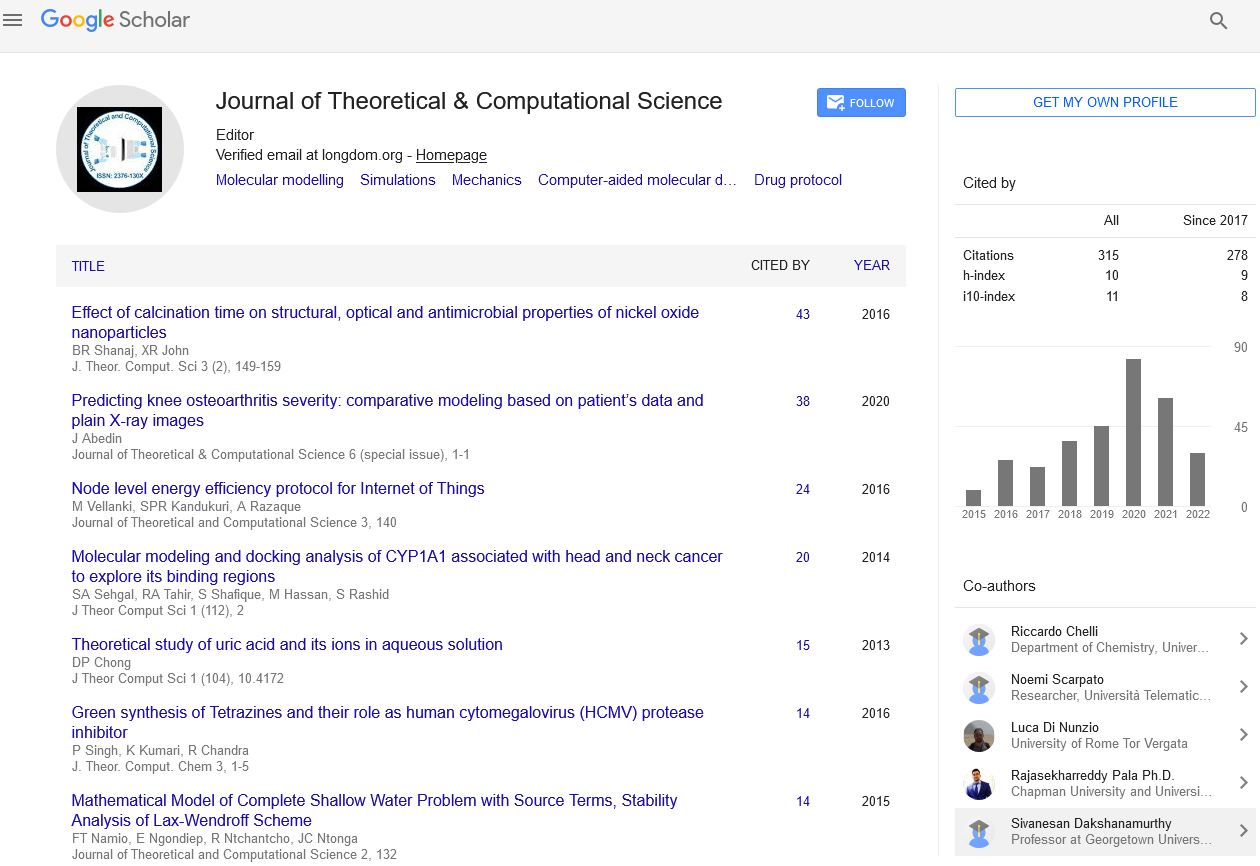Viewport: 1260px width, 866px height.
Task: Click Noemi Scarpato's avatar icon
Action: click(x=979, y=688)
